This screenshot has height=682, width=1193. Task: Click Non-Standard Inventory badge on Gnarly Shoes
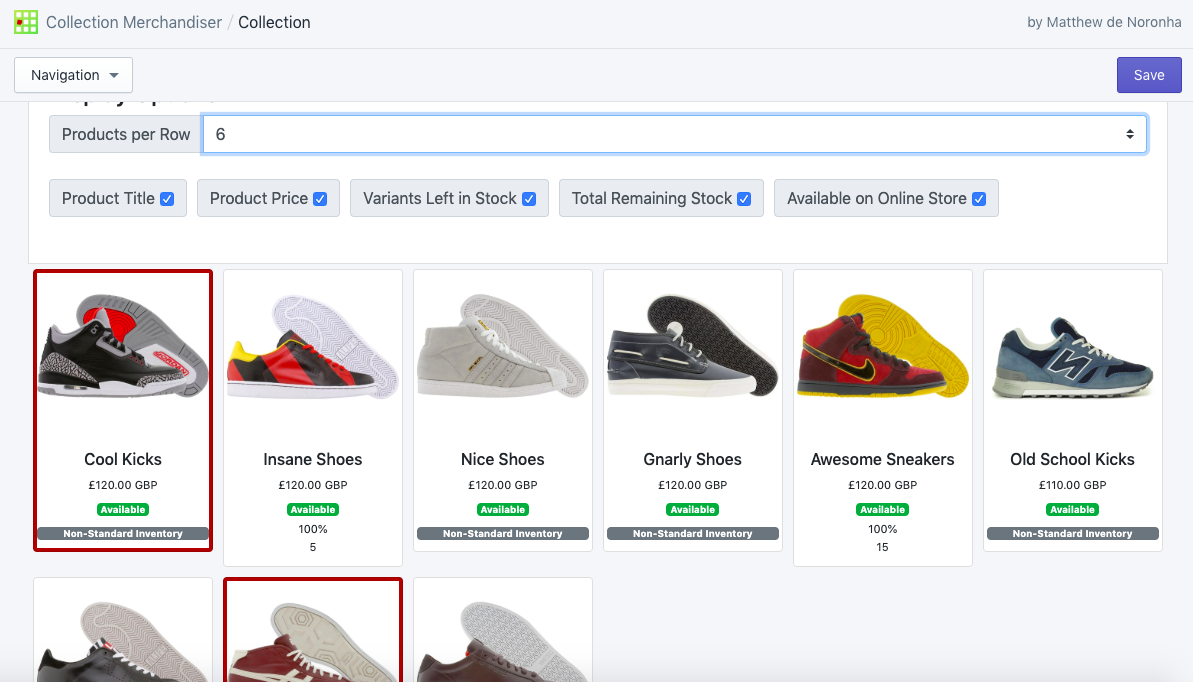[692, 534]
